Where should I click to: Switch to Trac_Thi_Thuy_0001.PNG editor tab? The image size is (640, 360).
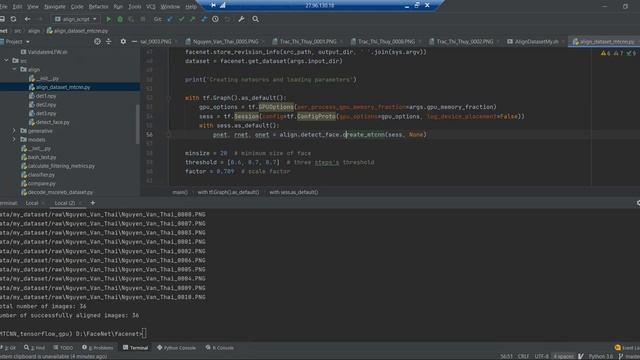[308, 42]
